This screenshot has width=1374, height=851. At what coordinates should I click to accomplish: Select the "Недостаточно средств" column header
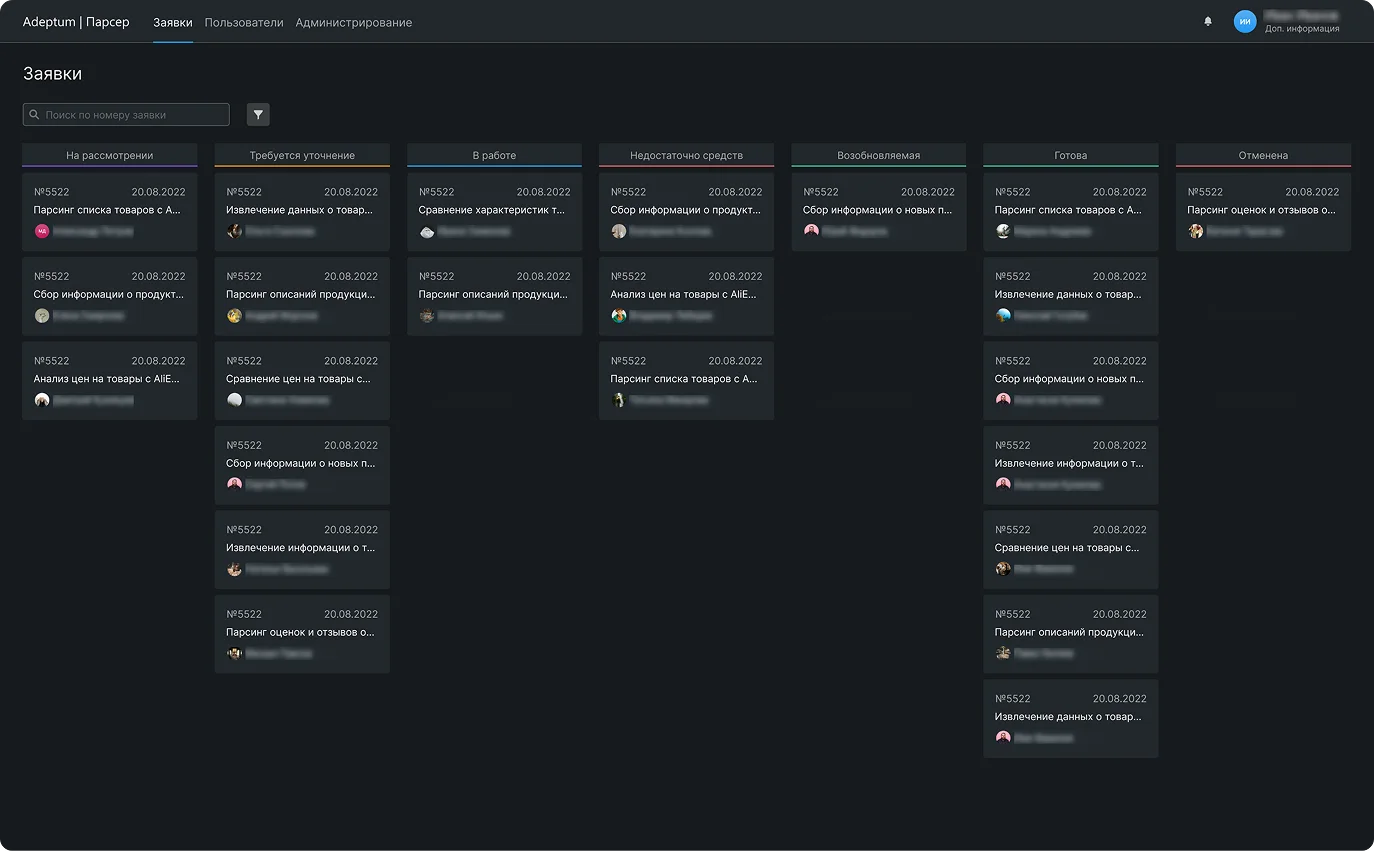point(686,155)
